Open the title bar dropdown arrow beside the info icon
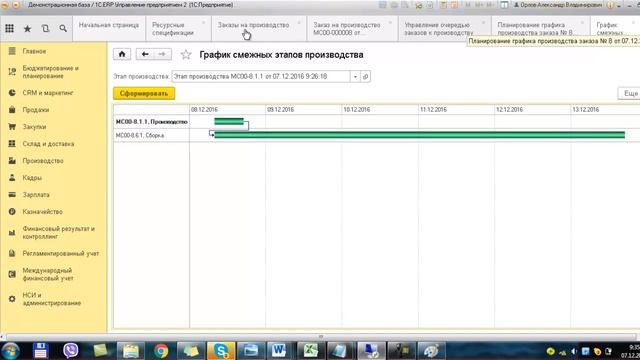This screenshot has height=360, width=640. point(619,5)
